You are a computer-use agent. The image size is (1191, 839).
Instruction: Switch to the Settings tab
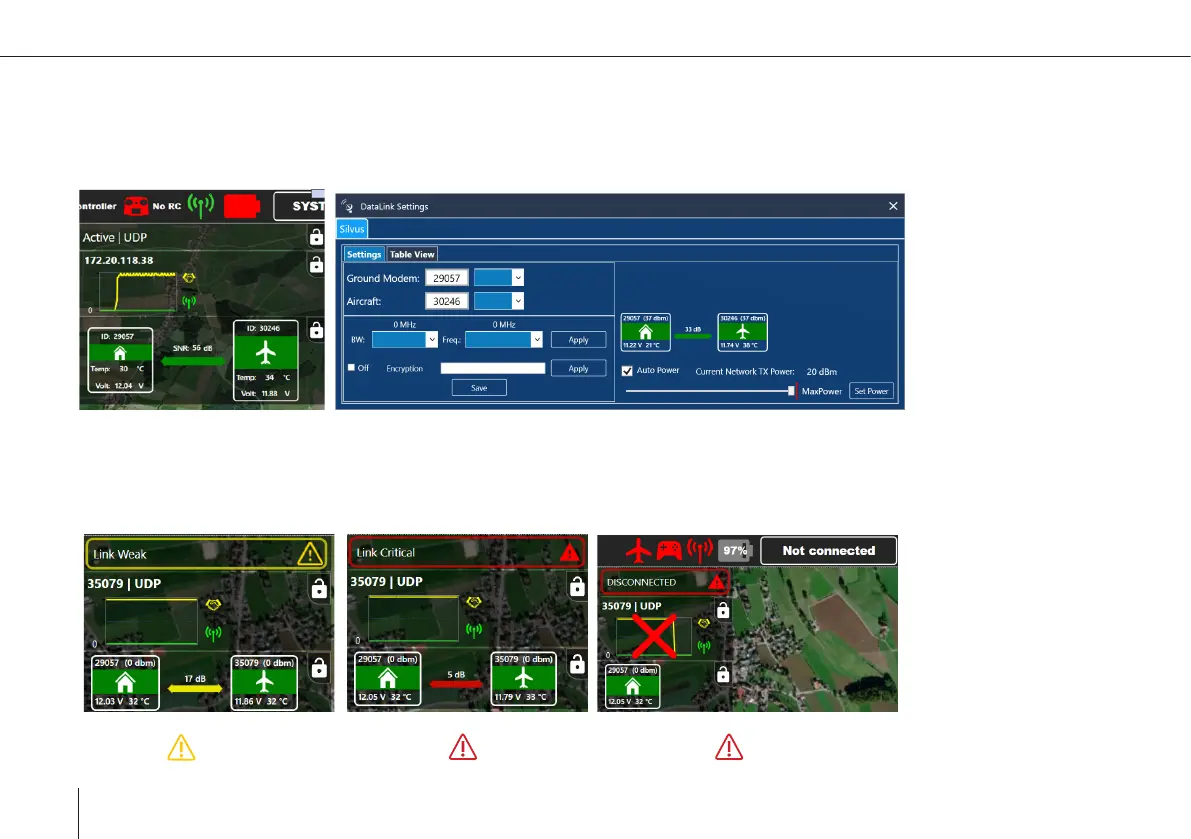click(x=364, y=254)
